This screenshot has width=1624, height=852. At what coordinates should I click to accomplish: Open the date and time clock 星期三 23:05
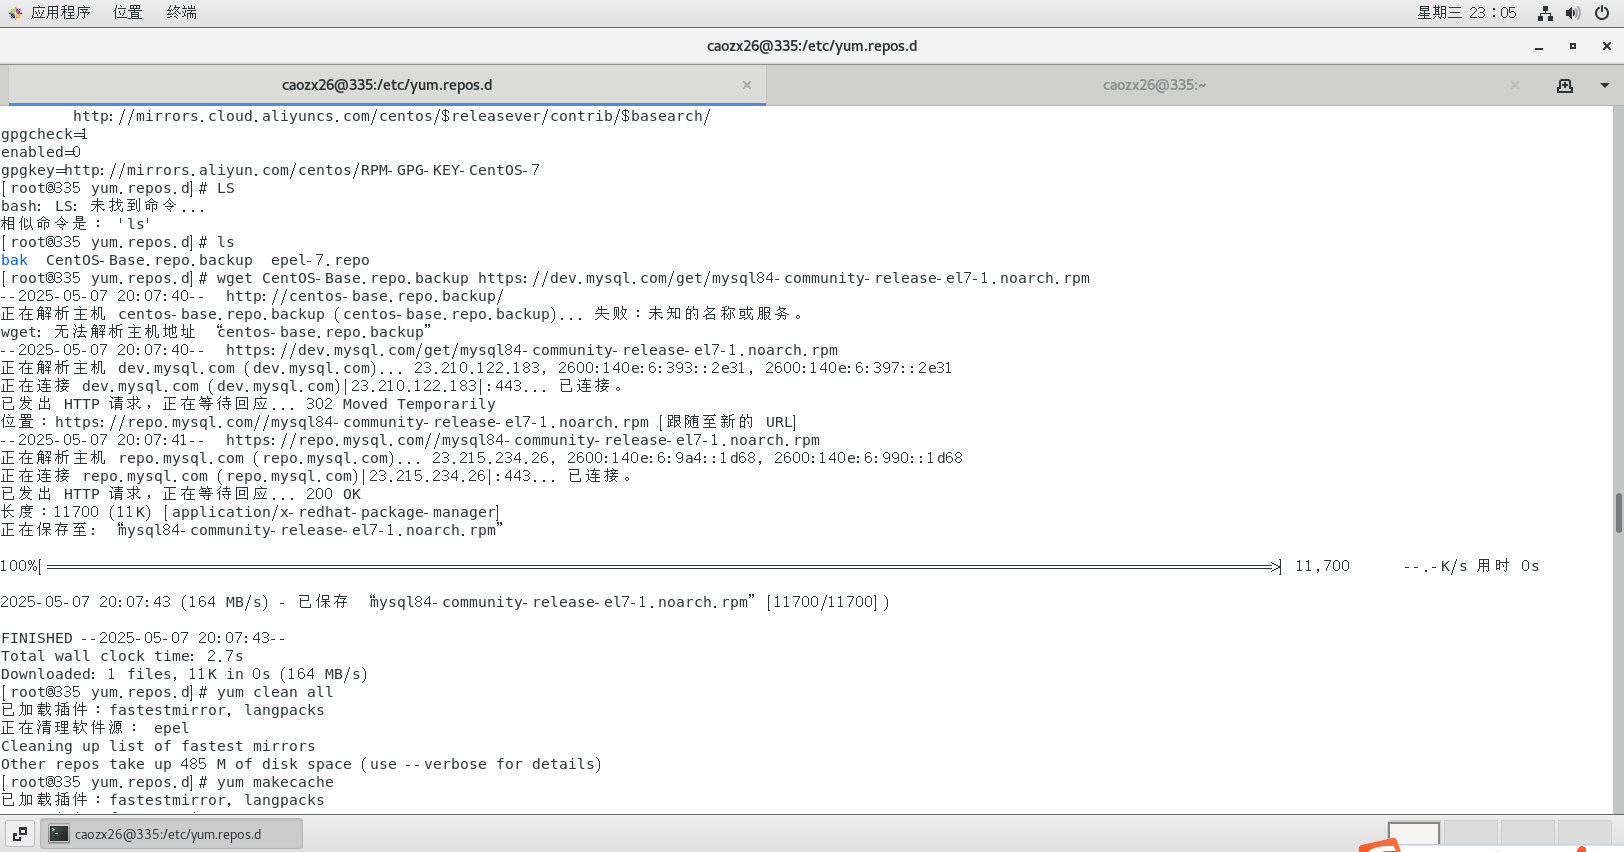(x=1466, y=12)
